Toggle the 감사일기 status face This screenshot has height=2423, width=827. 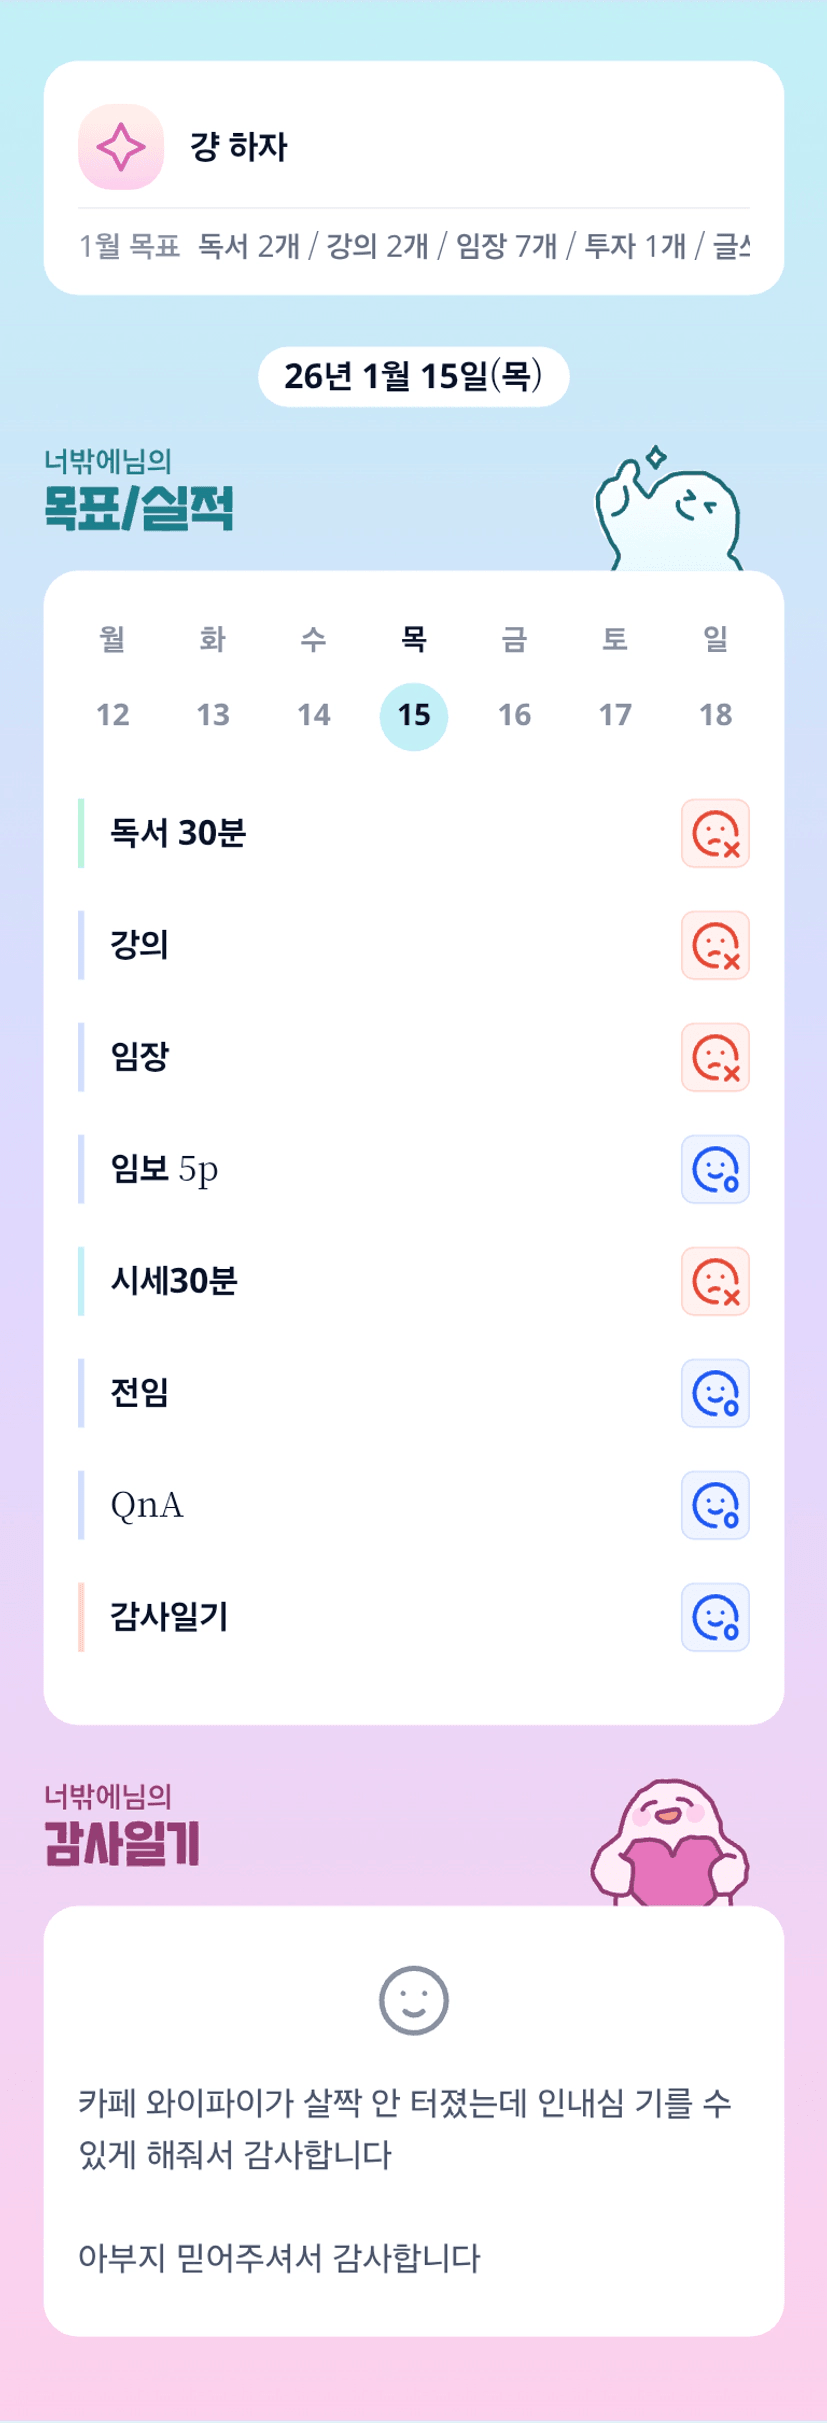coord(715,1617)
